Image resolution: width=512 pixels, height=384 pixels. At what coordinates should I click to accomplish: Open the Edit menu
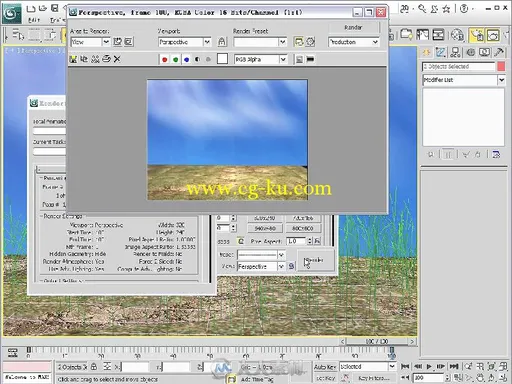34,20
